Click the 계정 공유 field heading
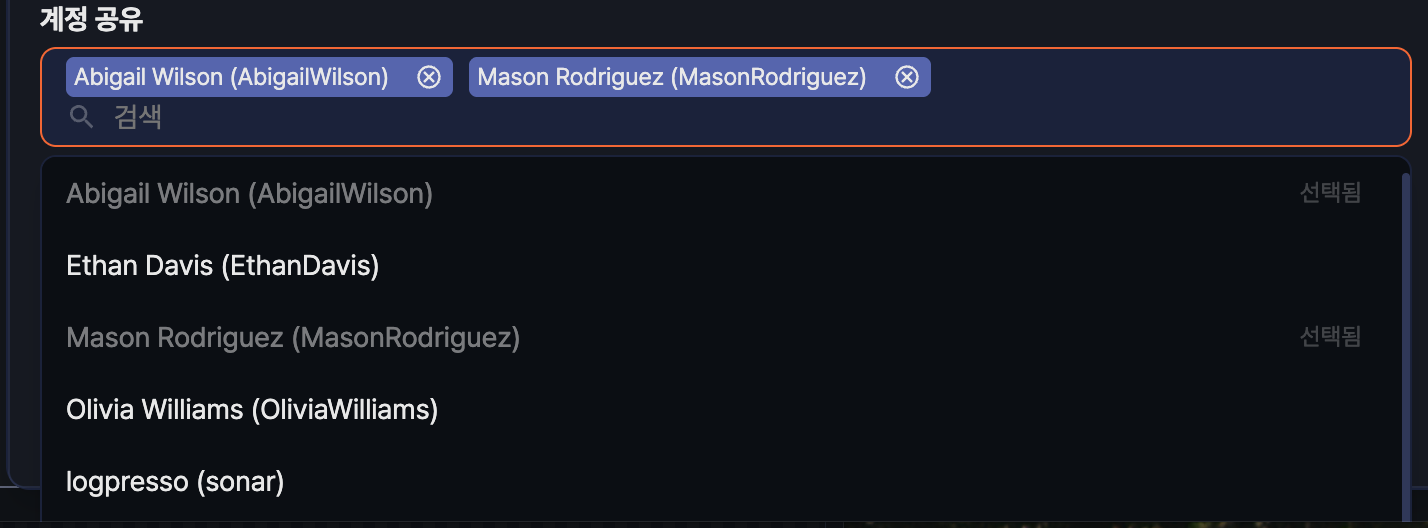The image size is (1428, 528). pos(91,19)
